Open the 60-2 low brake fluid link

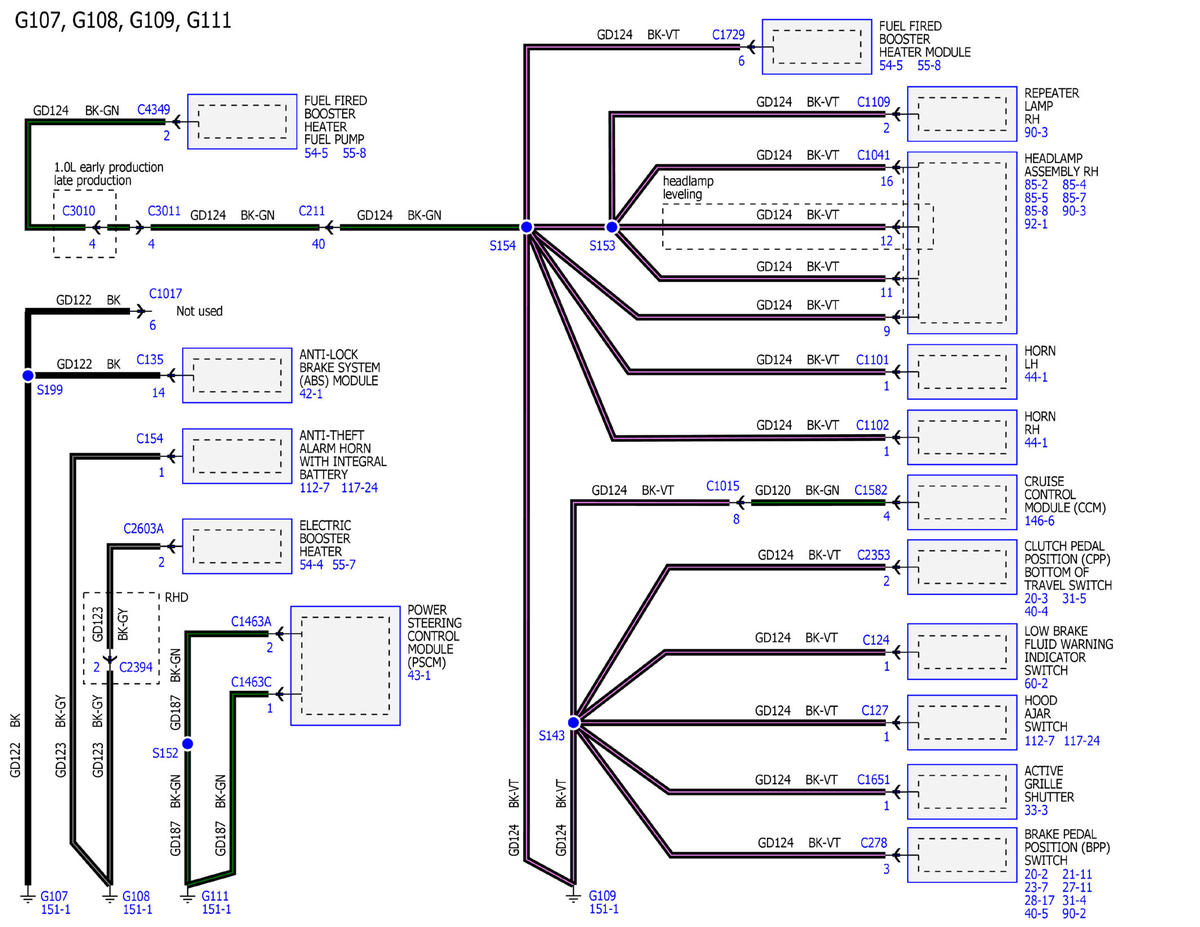[x=1036, y=684]
